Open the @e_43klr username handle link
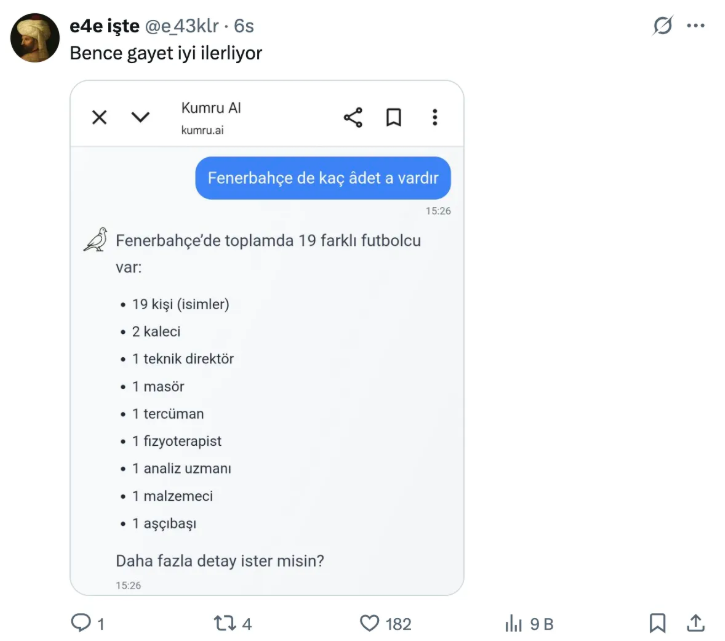The height and width of the screenshot is (641, 725). point(186,26)
